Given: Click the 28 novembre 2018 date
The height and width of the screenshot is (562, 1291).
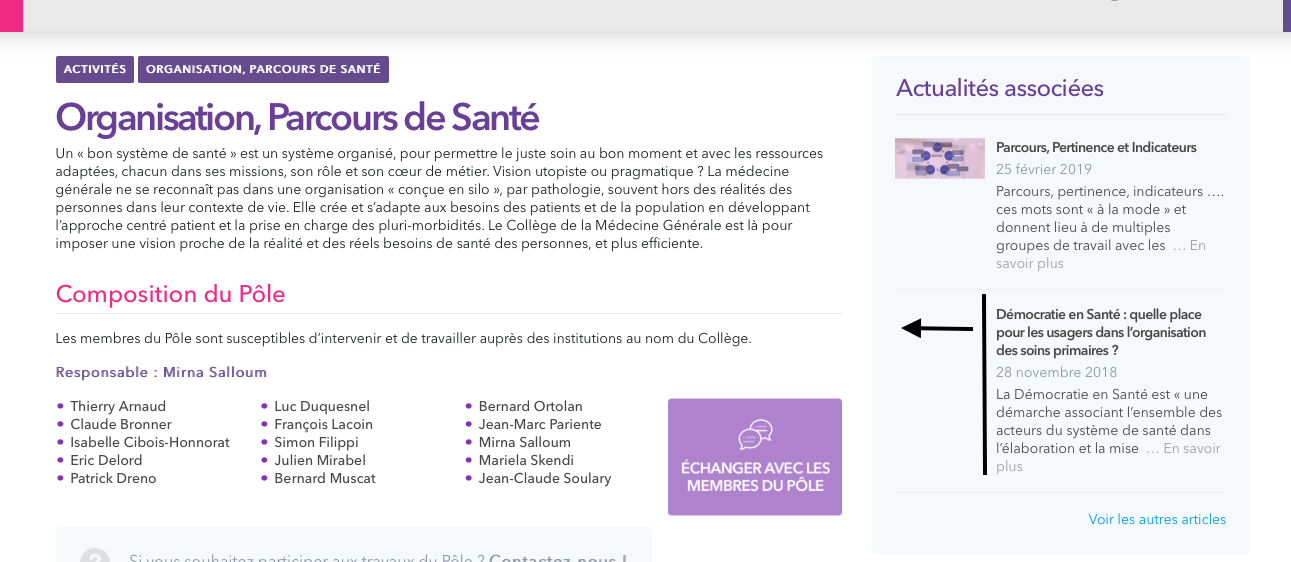Looking at the screenshot, I should [1057, 372].
